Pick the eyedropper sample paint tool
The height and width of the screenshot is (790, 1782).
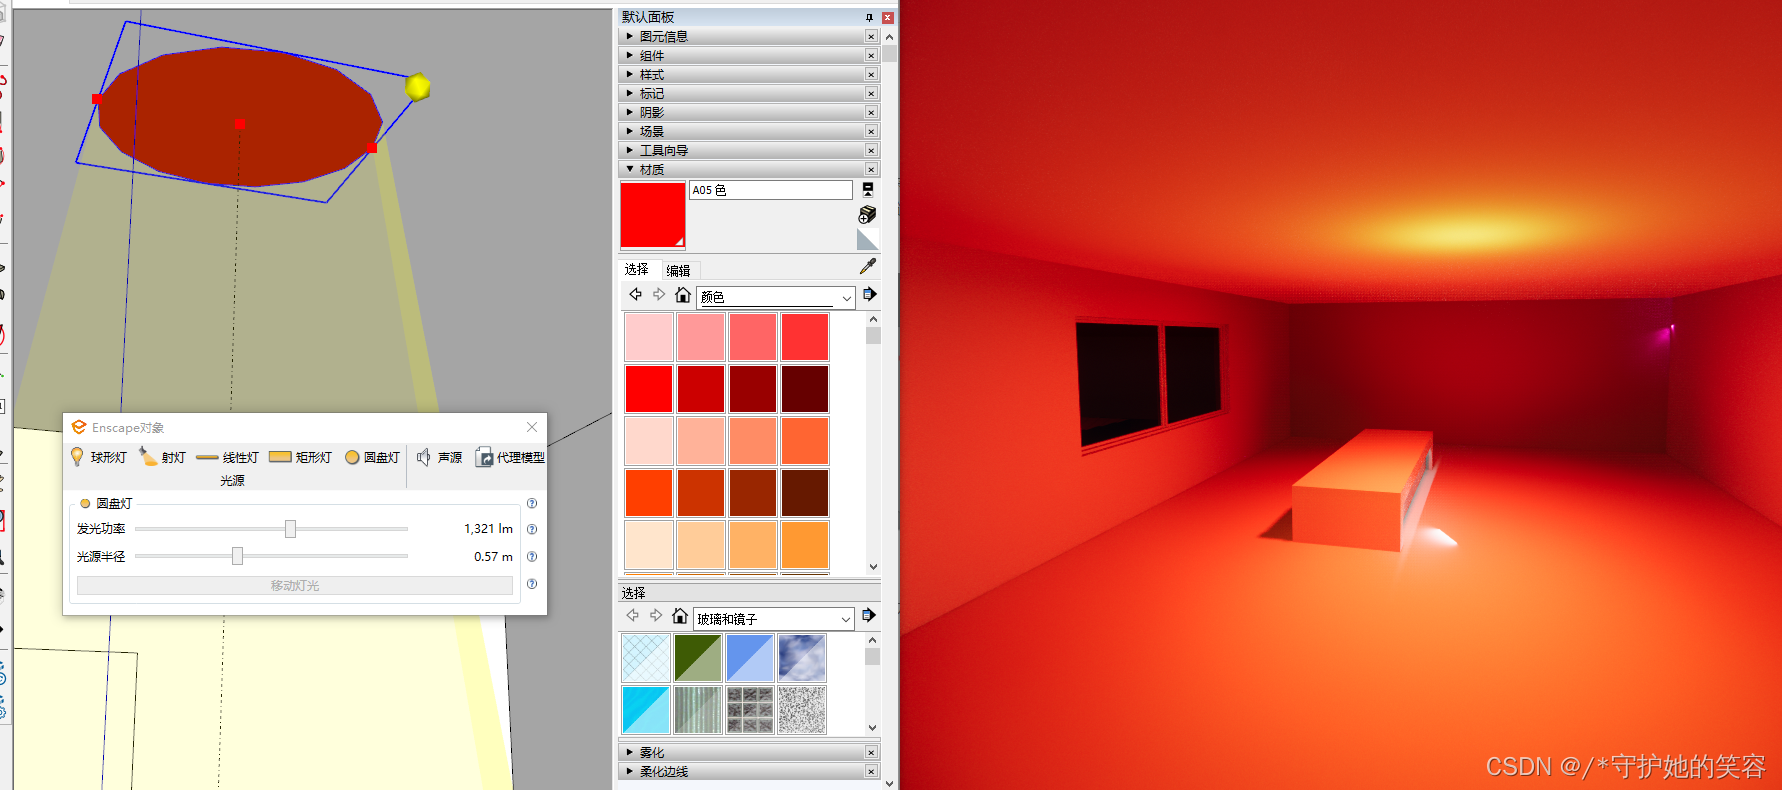[x=867, y=267]
